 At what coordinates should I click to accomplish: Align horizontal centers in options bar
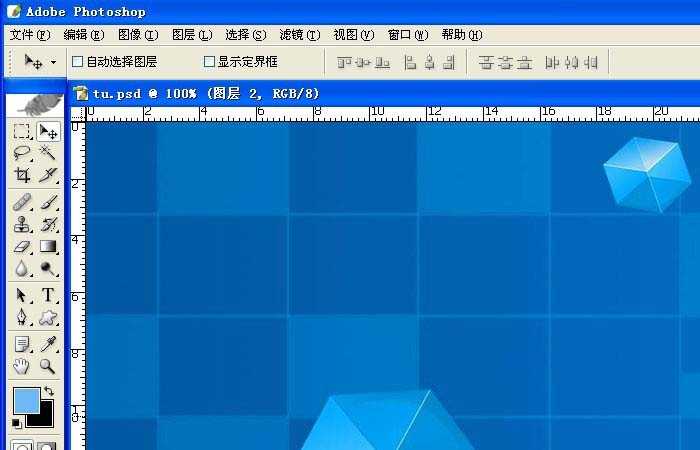click(429, 62)
